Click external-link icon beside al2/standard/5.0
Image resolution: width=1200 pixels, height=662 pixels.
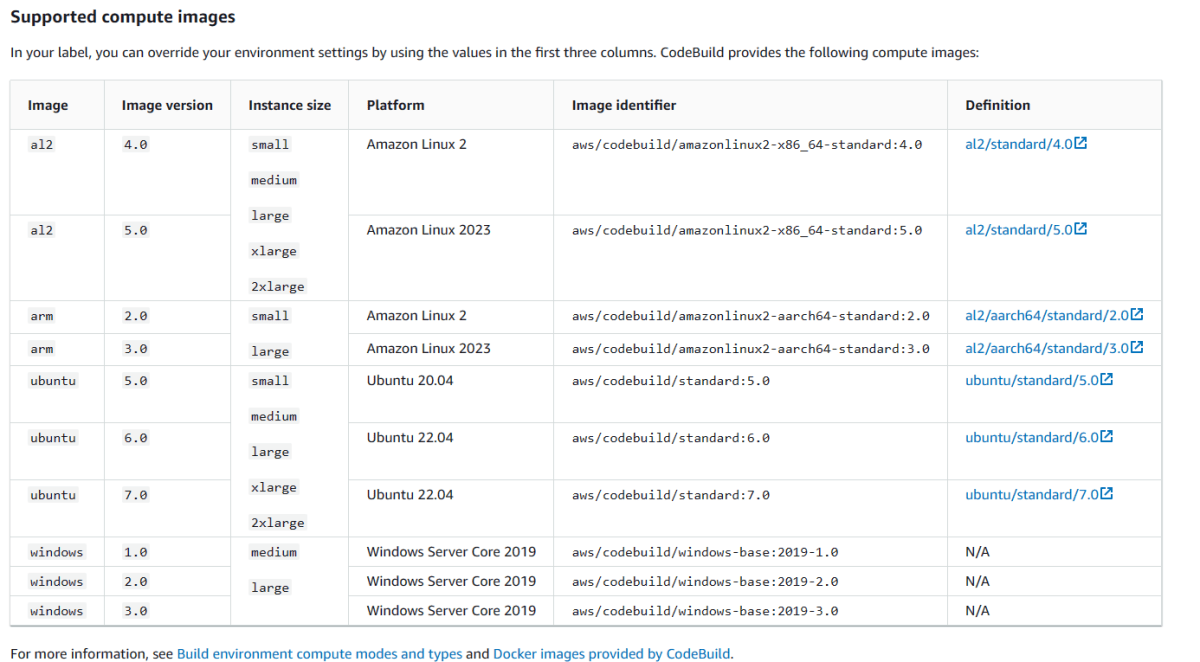click(1081, 229)
